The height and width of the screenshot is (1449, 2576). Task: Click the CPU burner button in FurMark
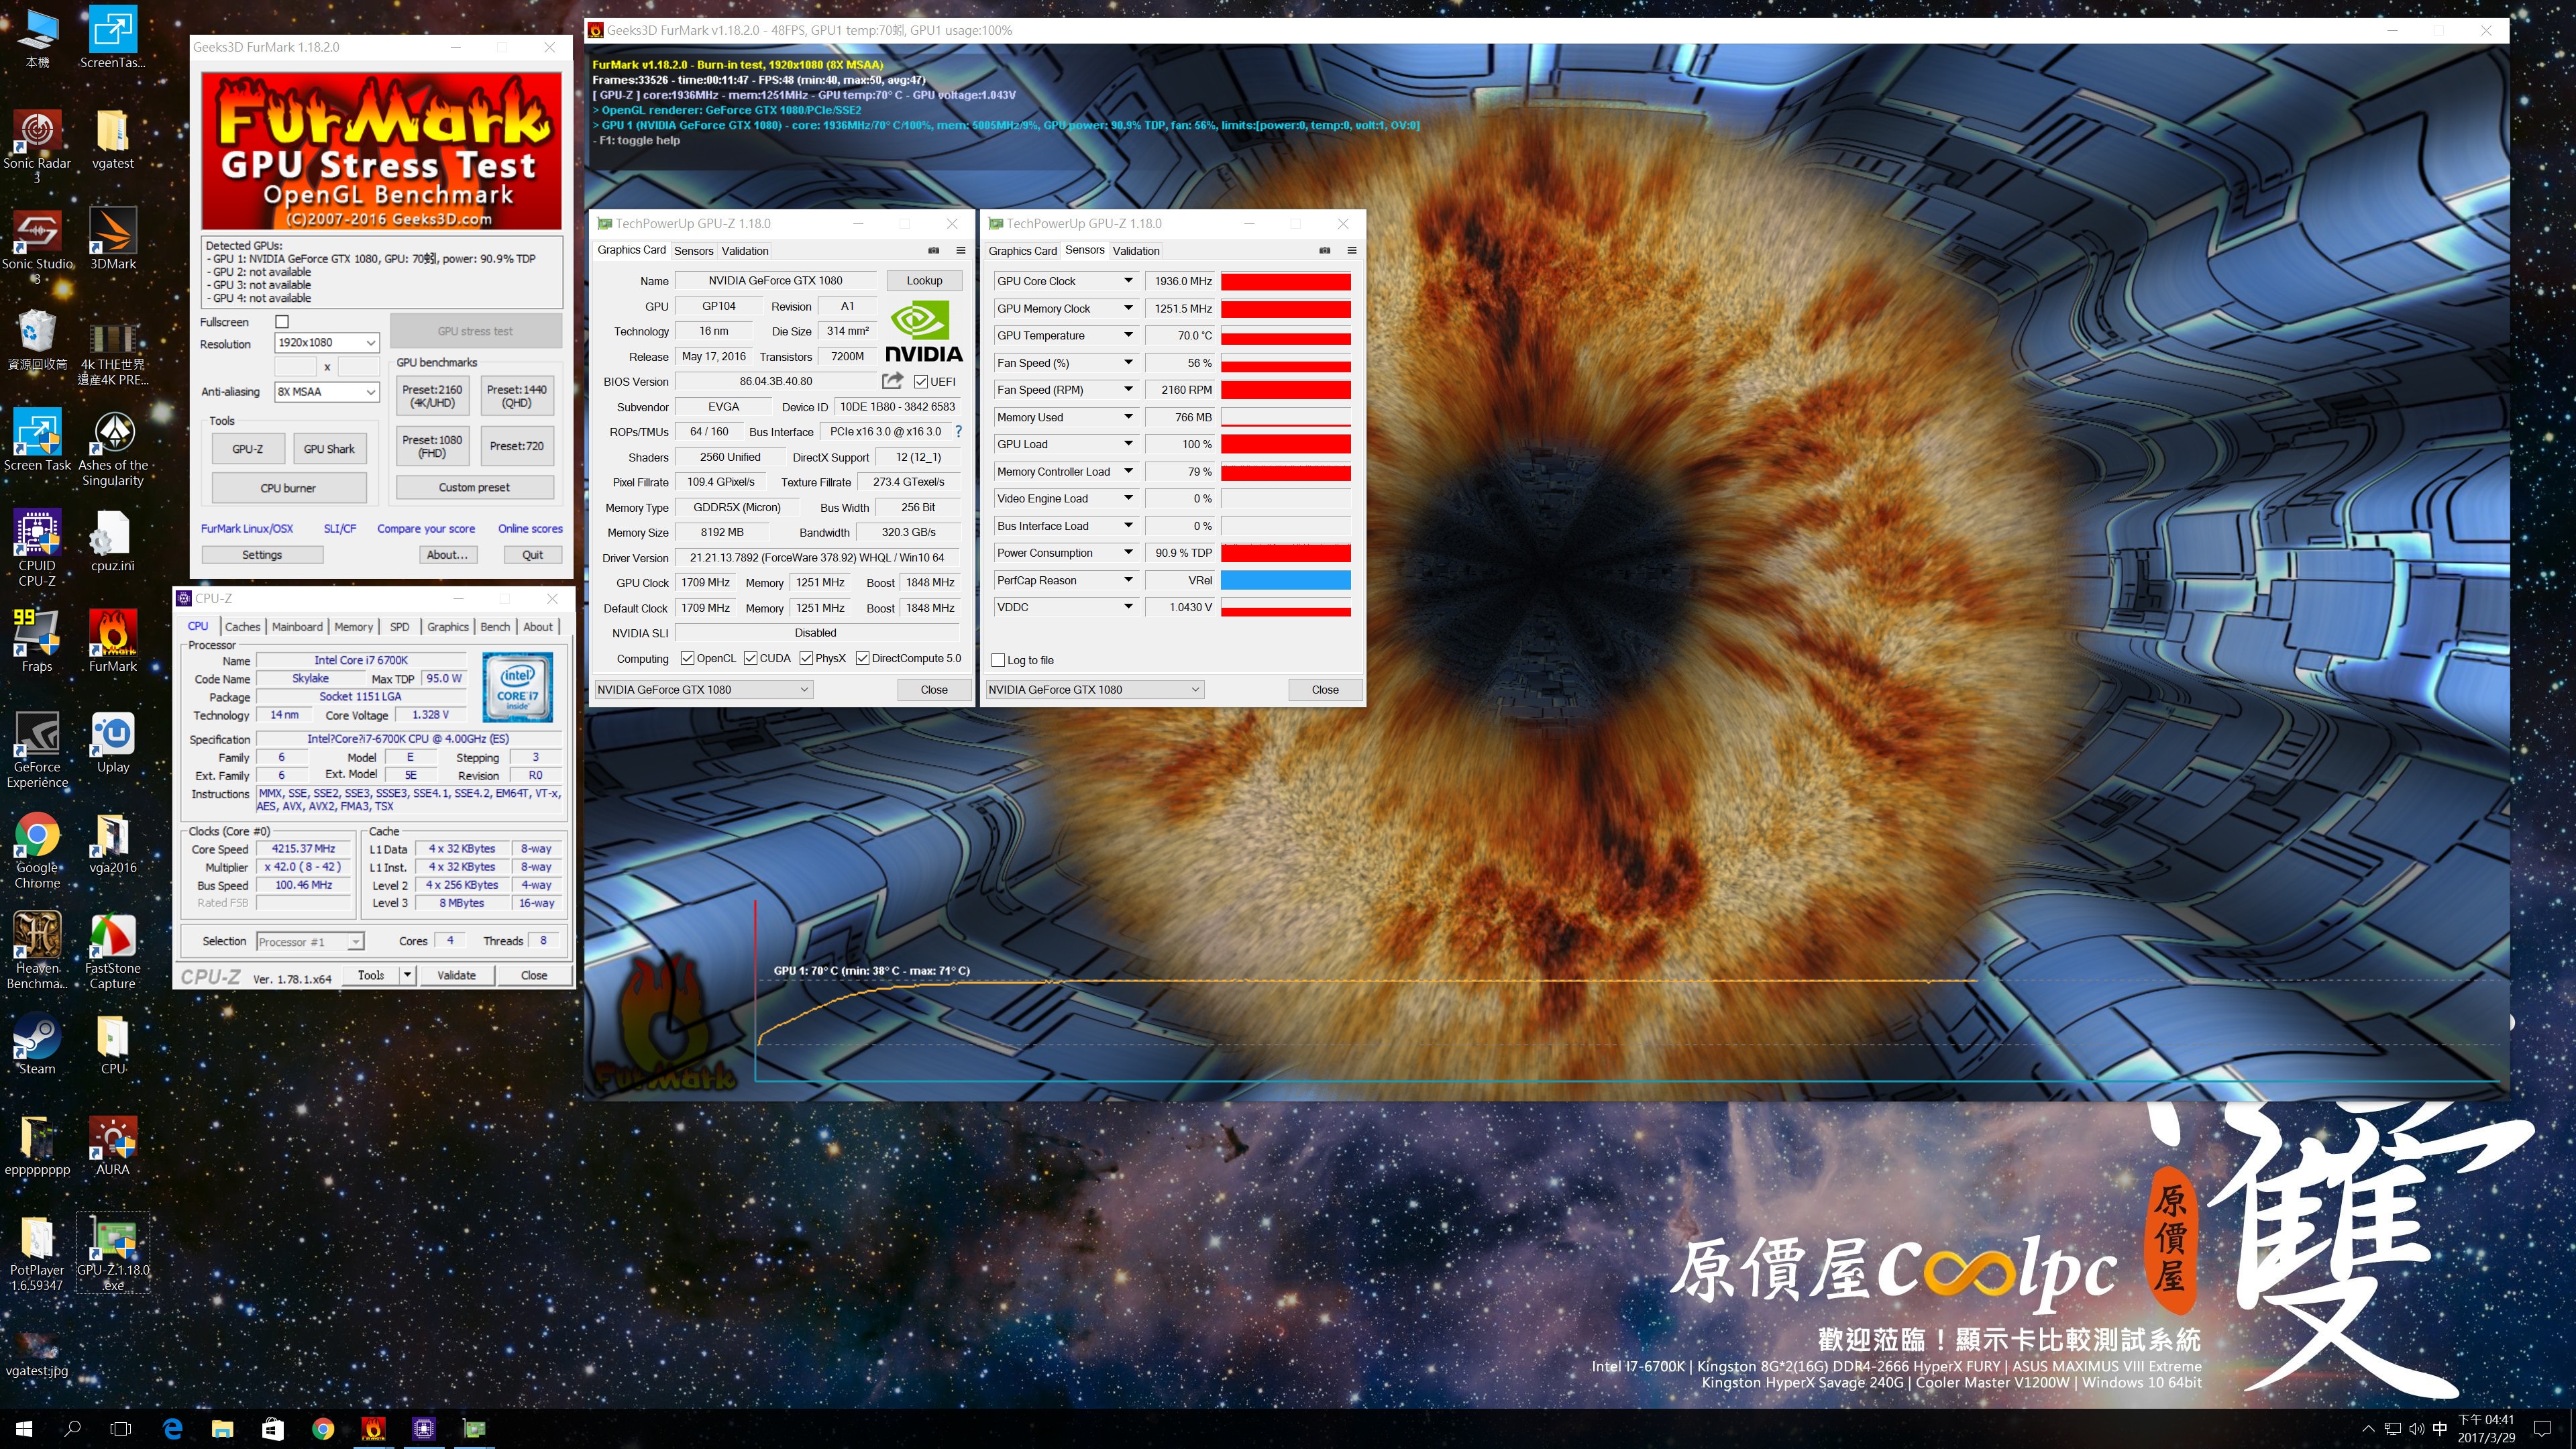(288, 488)
